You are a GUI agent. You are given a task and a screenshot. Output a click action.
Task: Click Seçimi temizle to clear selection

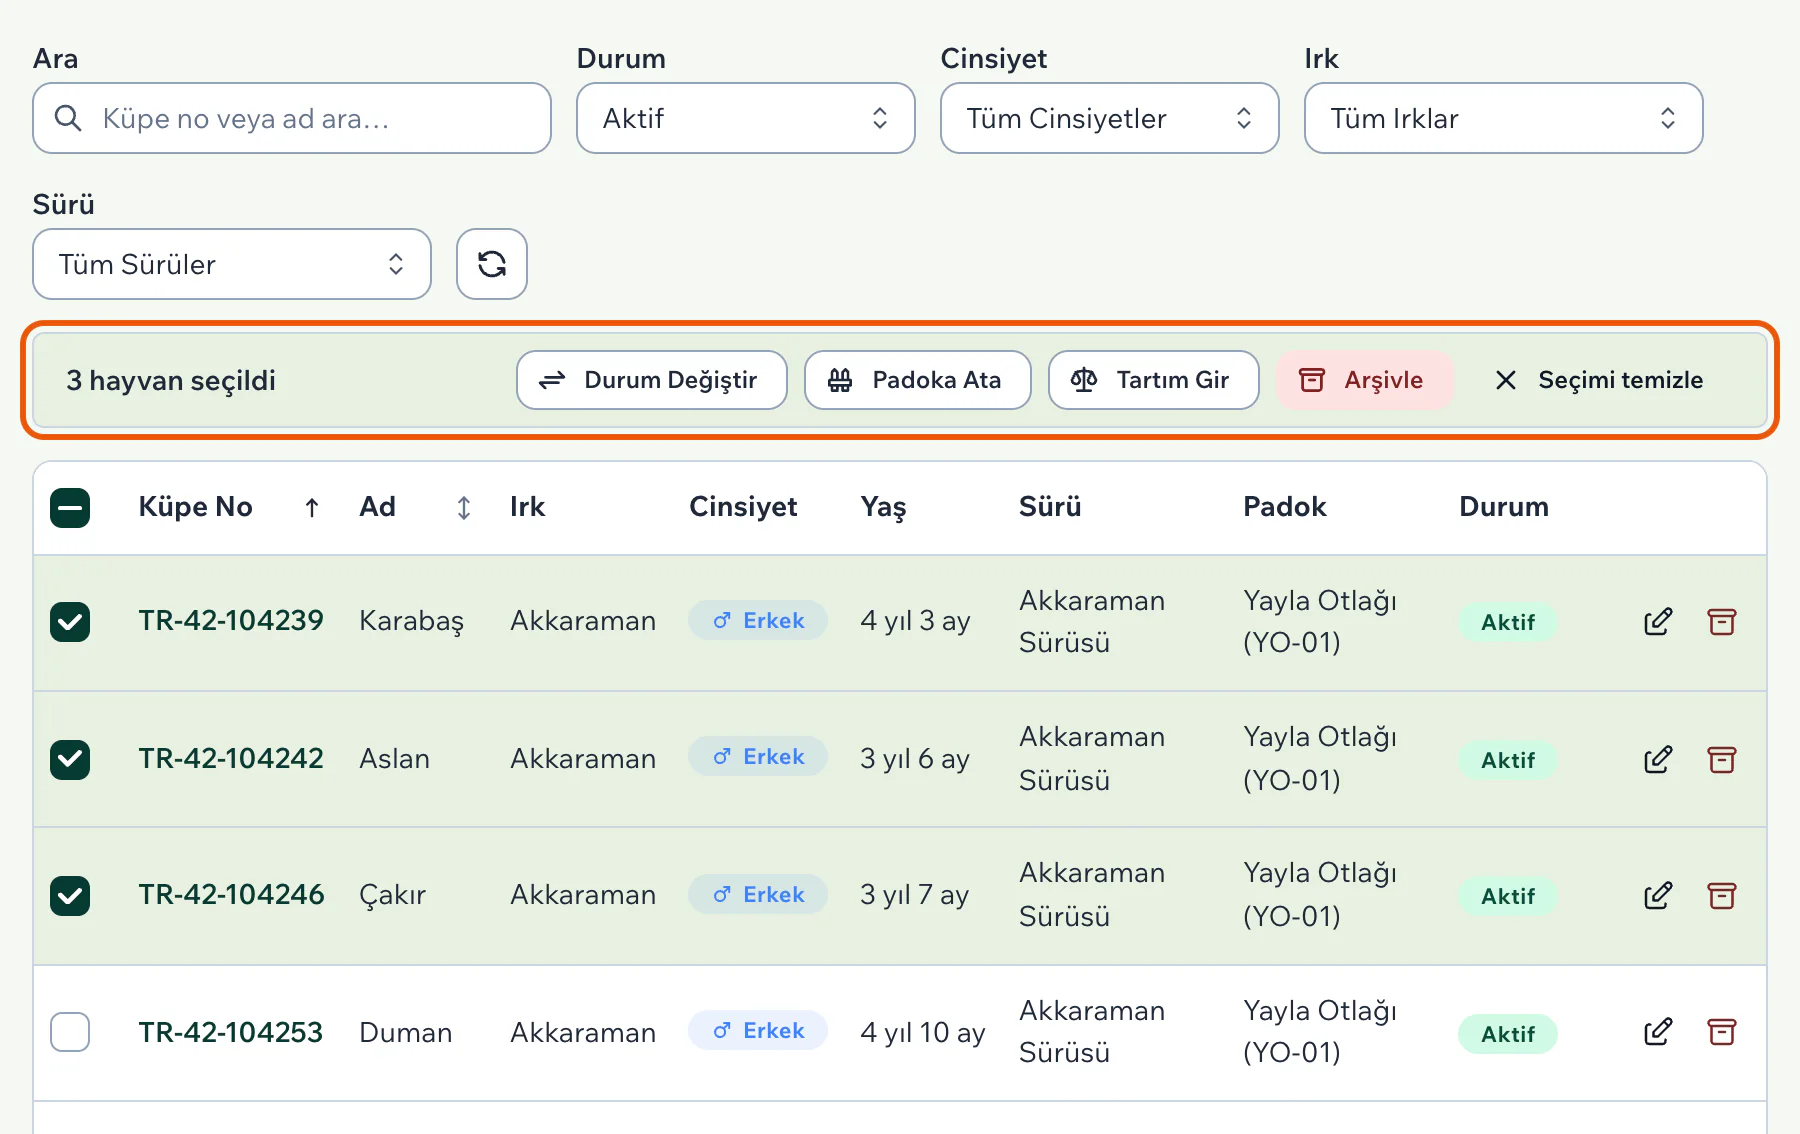click(x=1600, y=380)
